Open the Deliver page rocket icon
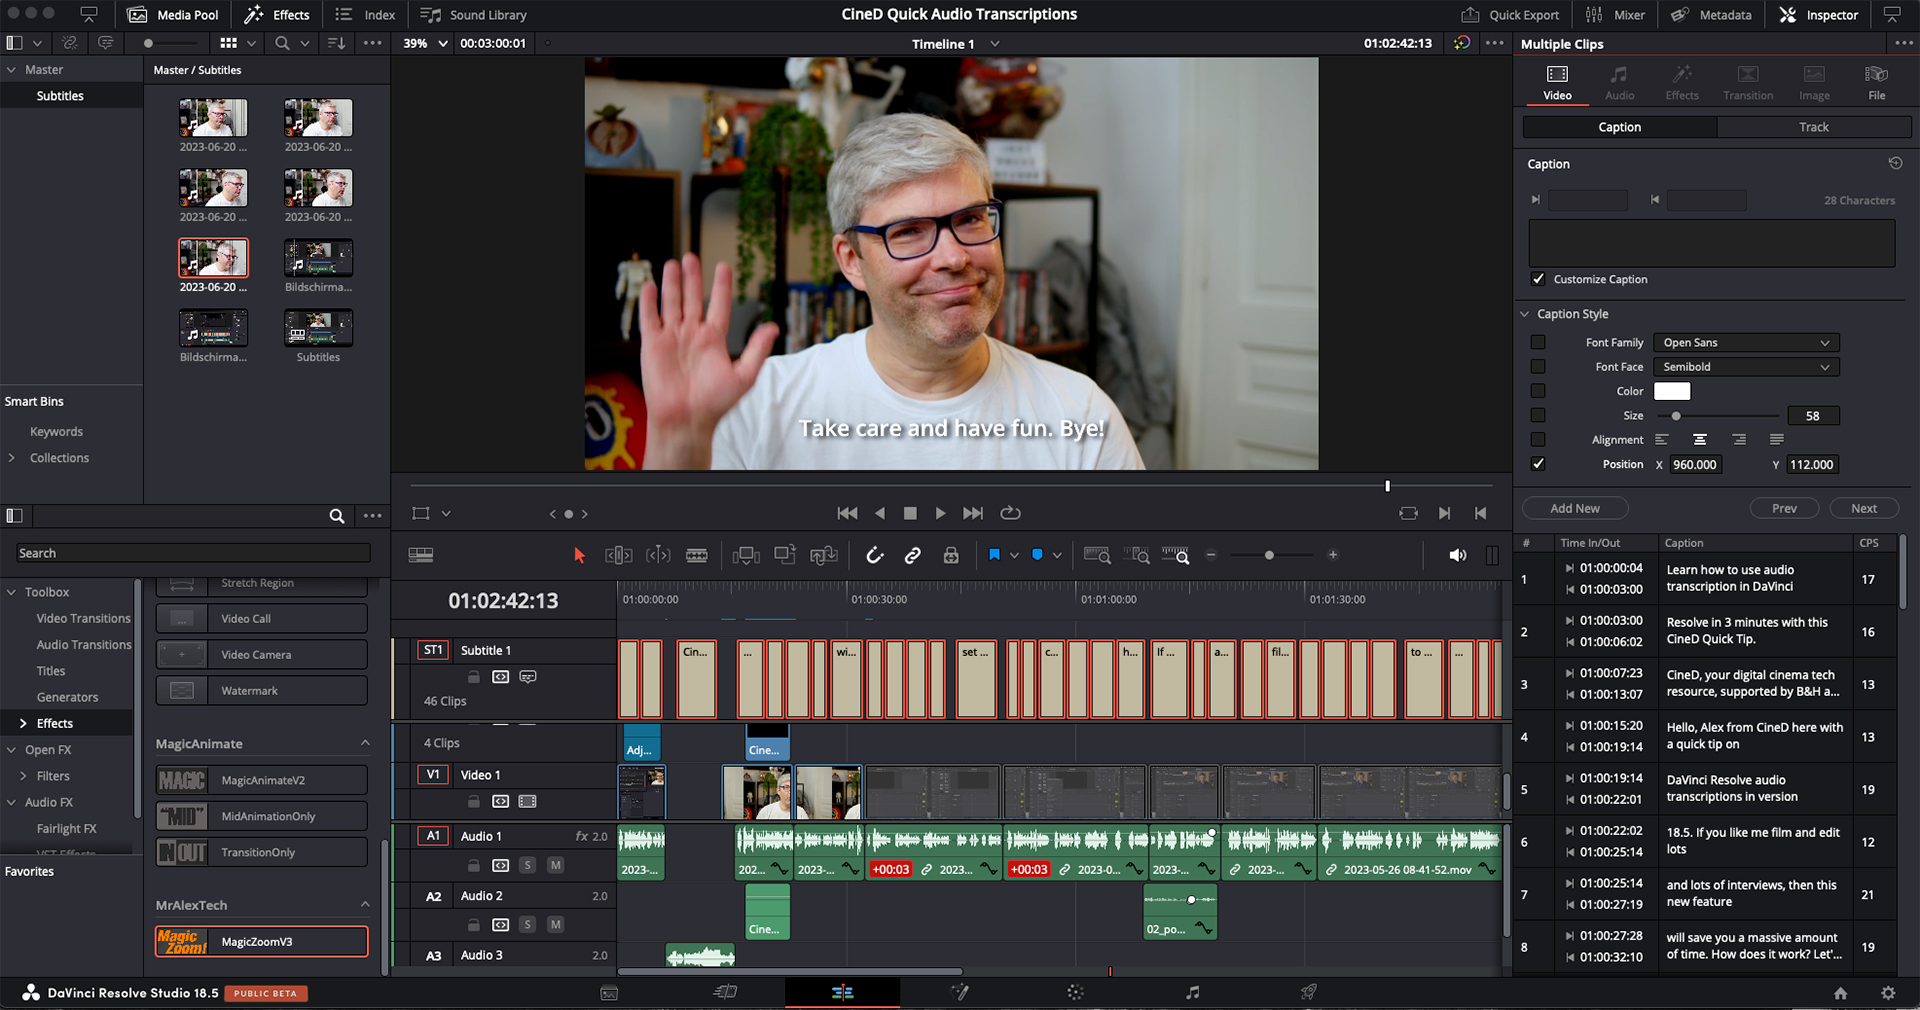The width and height of the screenshot is (1920, 1010). (1308, 992)
